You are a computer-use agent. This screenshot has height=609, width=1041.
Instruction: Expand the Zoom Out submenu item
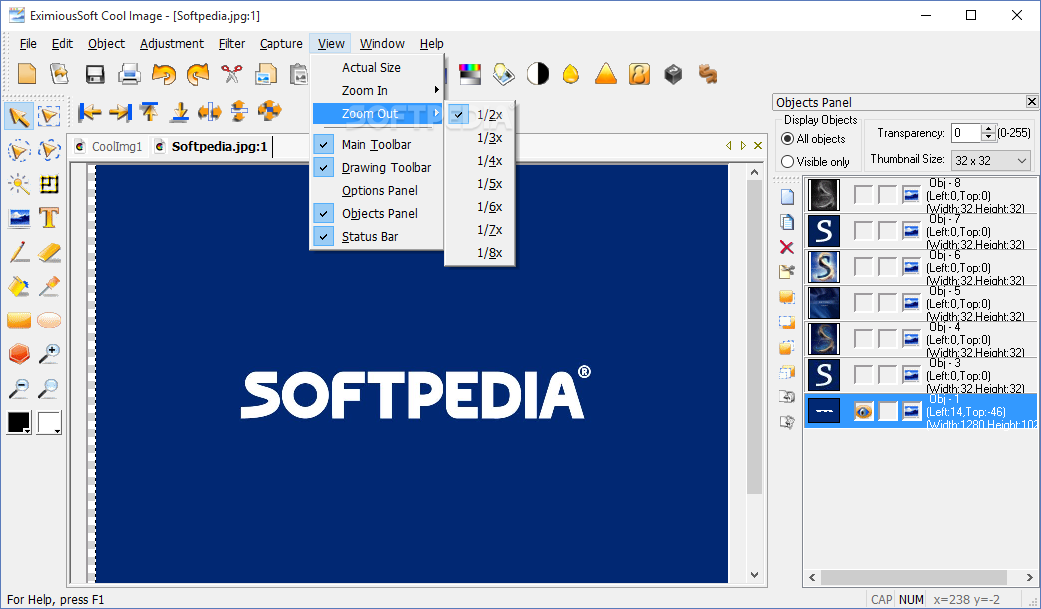point(376,114)
